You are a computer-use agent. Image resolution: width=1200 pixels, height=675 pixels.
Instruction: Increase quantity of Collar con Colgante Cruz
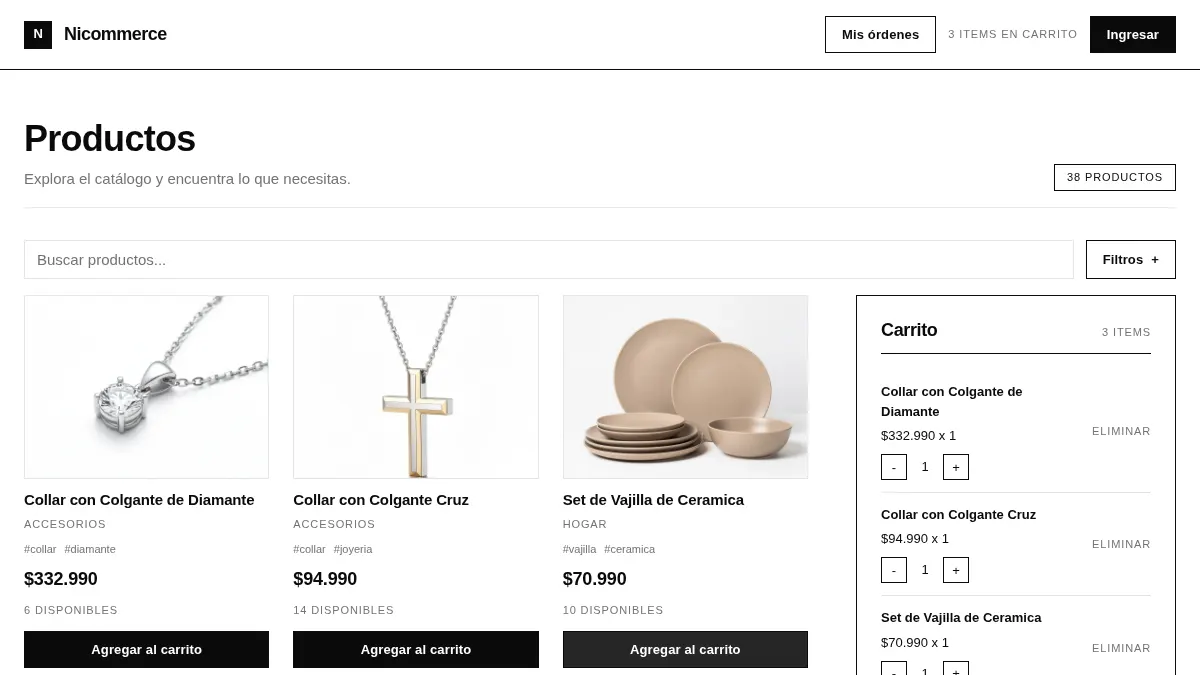coord(955,570)
